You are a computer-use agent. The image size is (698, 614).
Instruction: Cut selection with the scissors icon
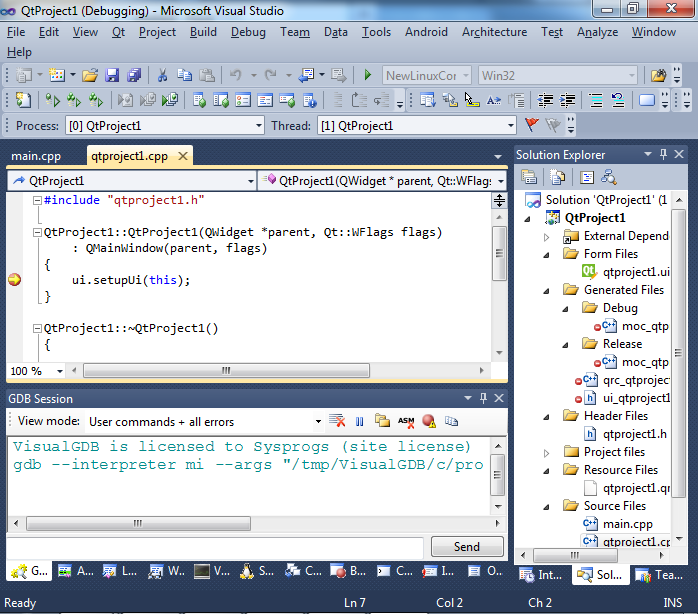pos(162,75)
